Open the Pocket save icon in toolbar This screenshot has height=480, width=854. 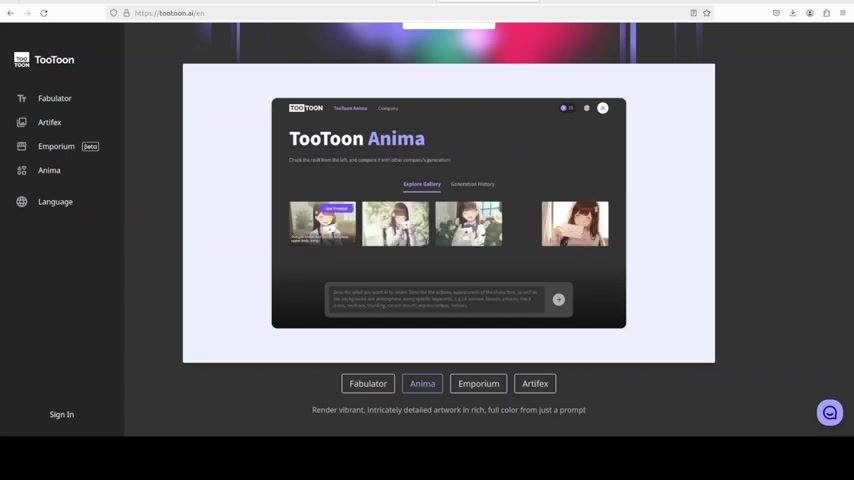[776, 13]
